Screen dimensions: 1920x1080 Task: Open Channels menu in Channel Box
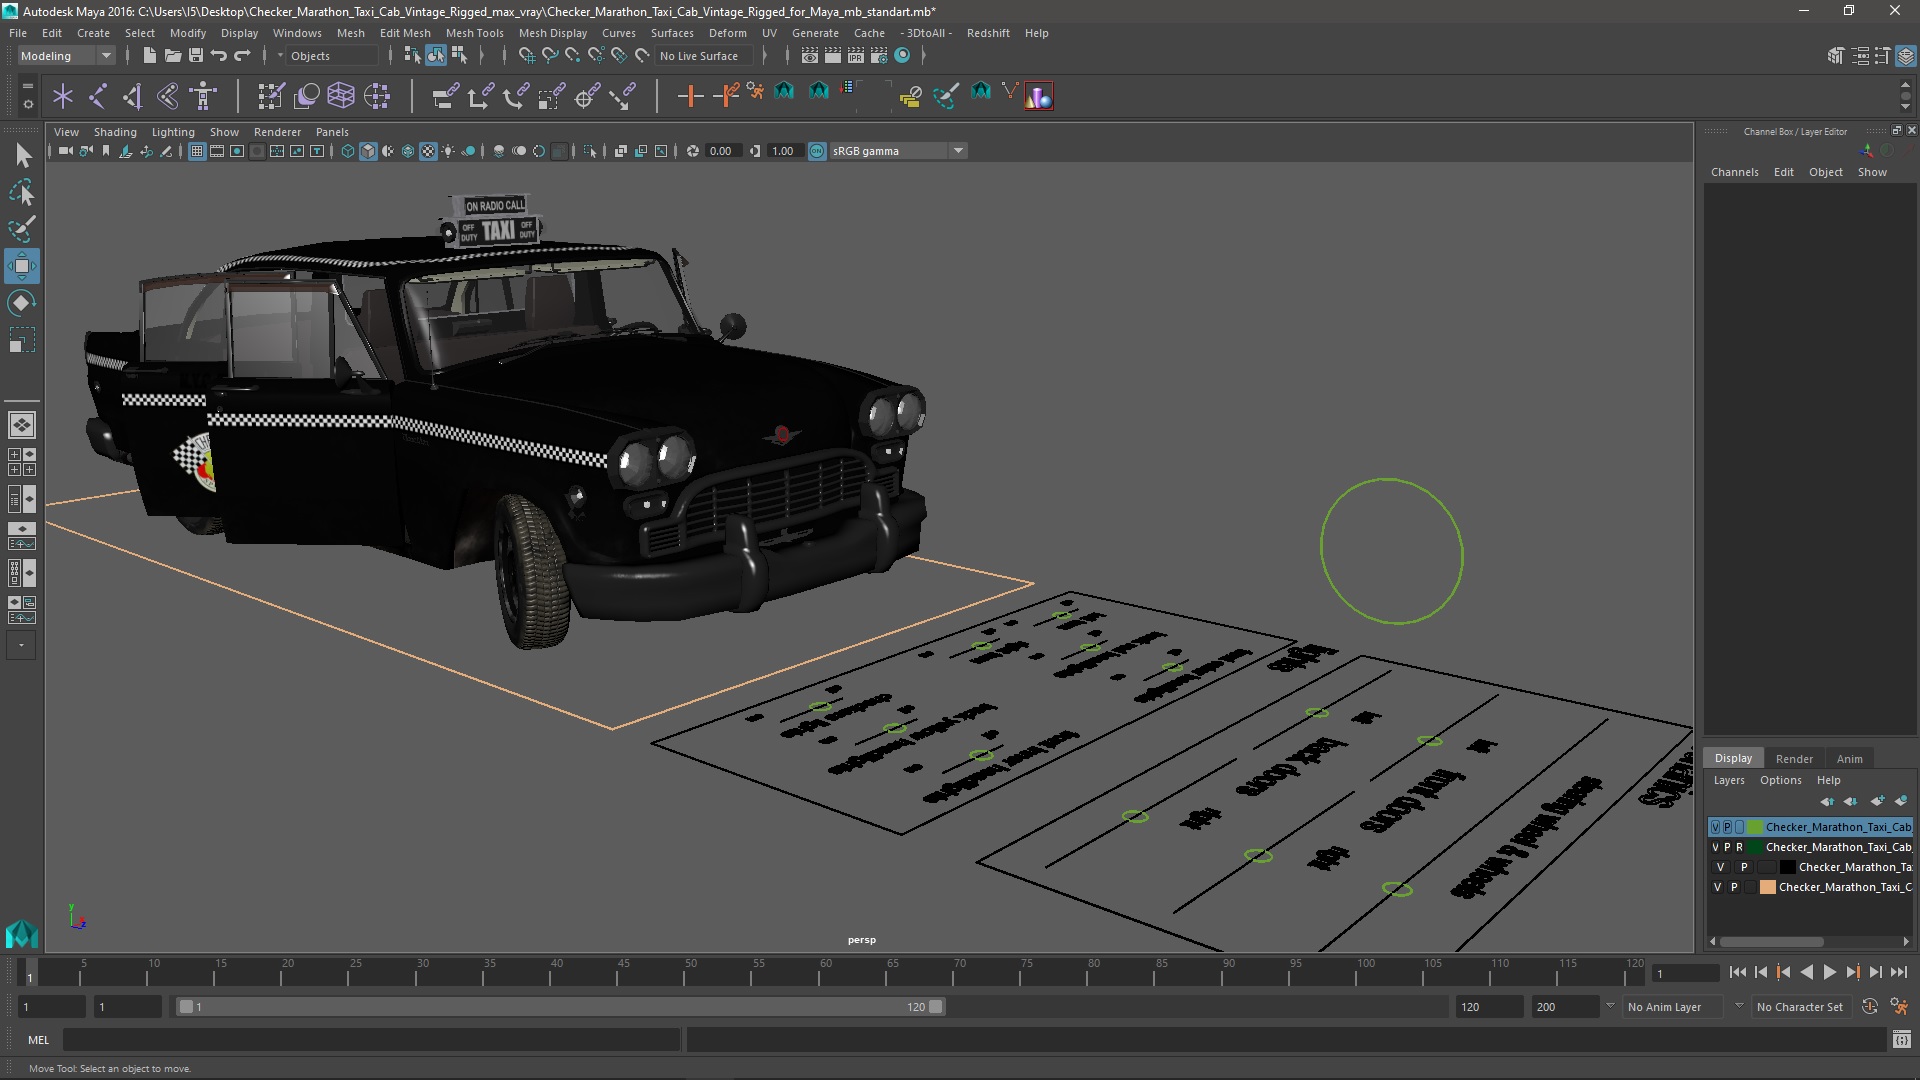(x=1734, y=172)
